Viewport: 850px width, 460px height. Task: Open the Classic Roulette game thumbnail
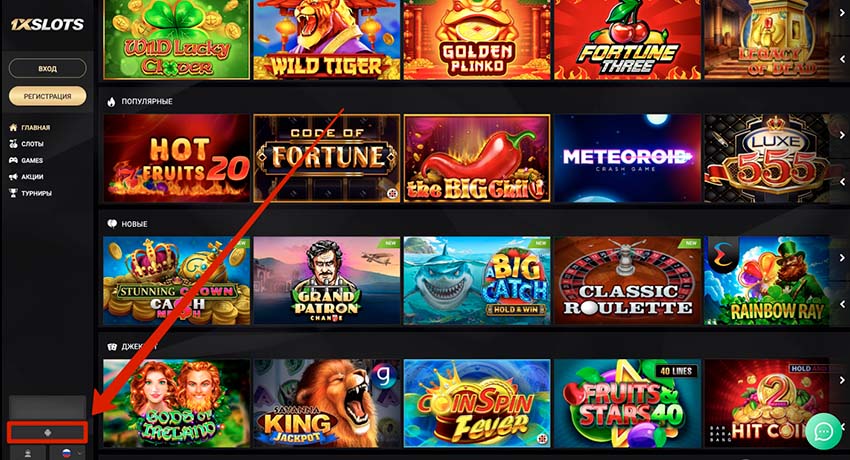(x=627, y=281)
